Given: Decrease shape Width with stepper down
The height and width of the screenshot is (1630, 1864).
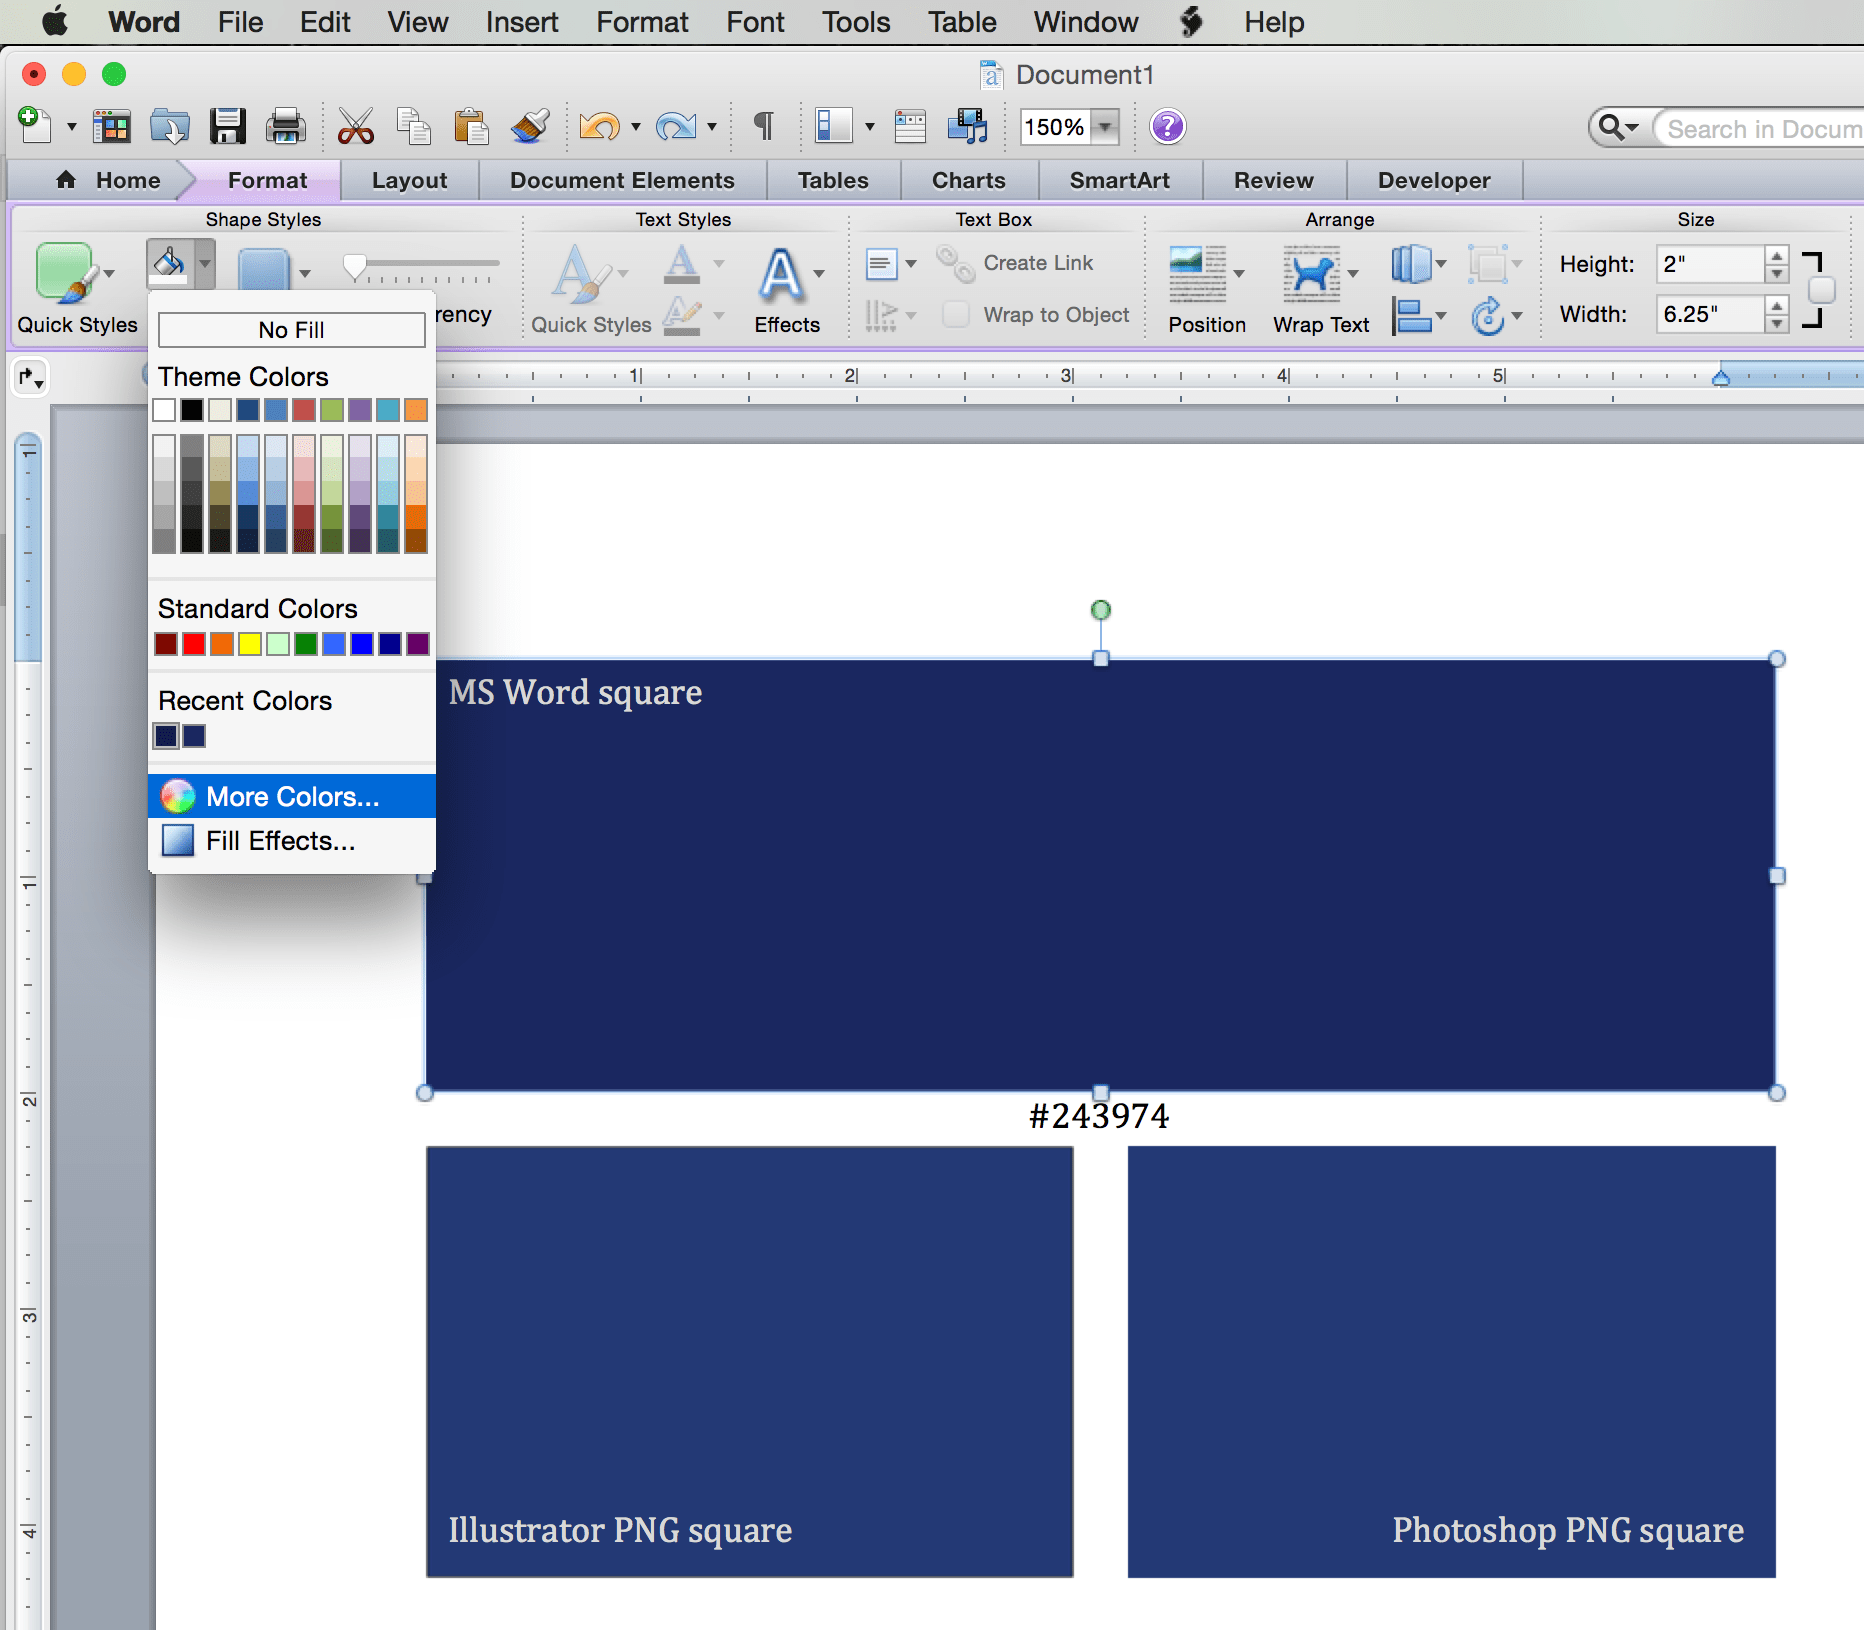Looking at the screenshot, I should 1777,323.
